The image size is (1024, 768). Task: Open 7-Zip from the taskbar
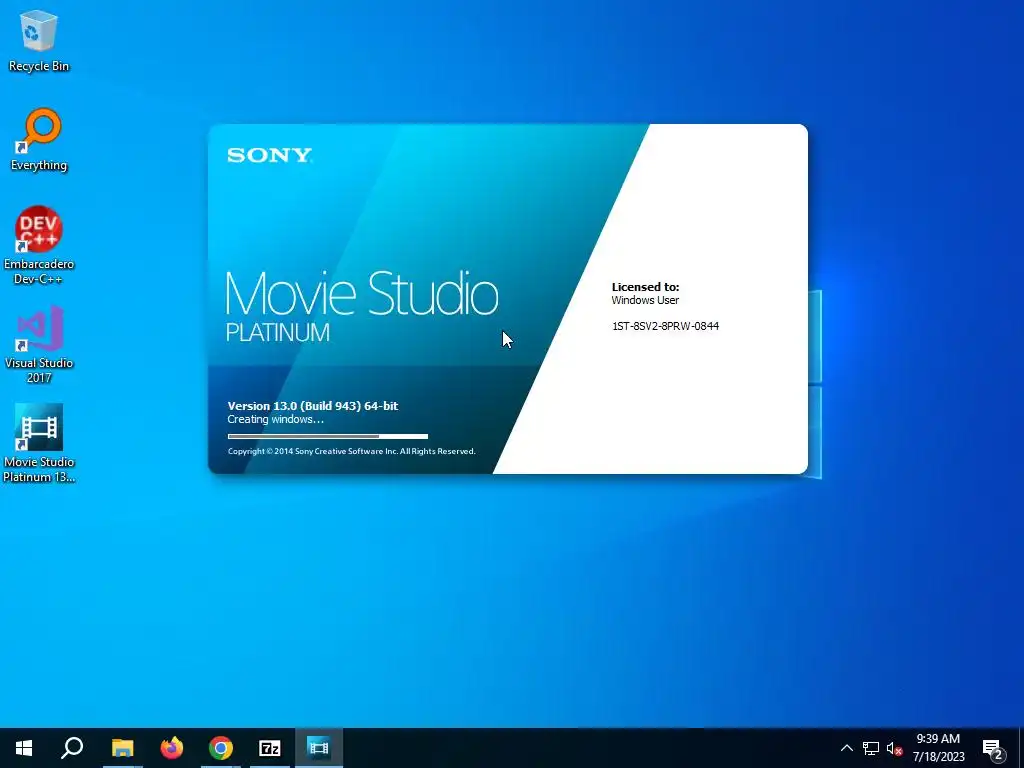click(270, 748)
